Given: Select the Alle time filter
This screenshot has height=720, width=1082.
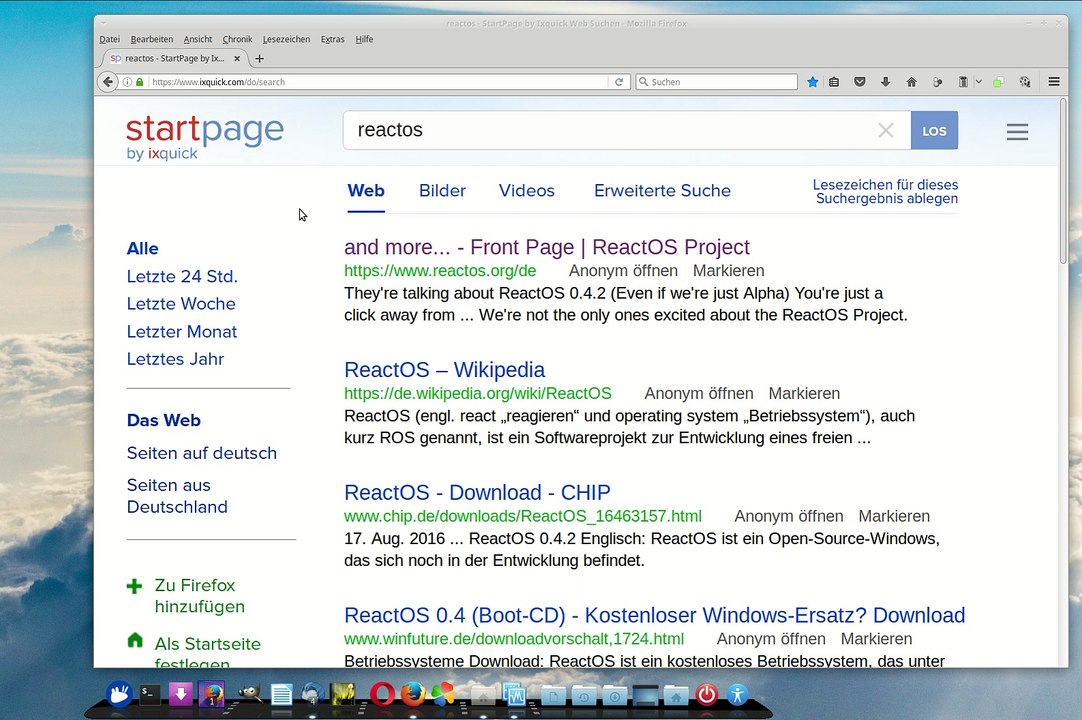Looking at the screenshot, I should (x=143, y=249).
